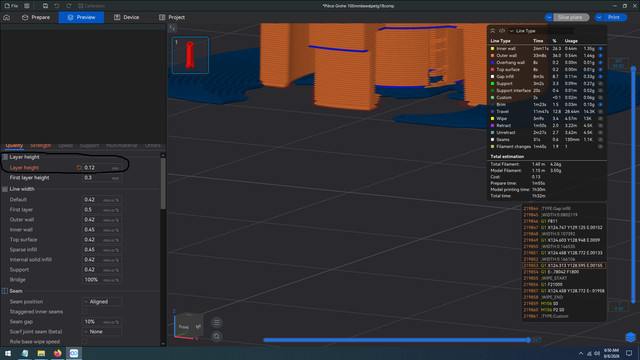Open the Line Type view dropdown
Viewport: 640px width, 360px height.
point(522,31)
